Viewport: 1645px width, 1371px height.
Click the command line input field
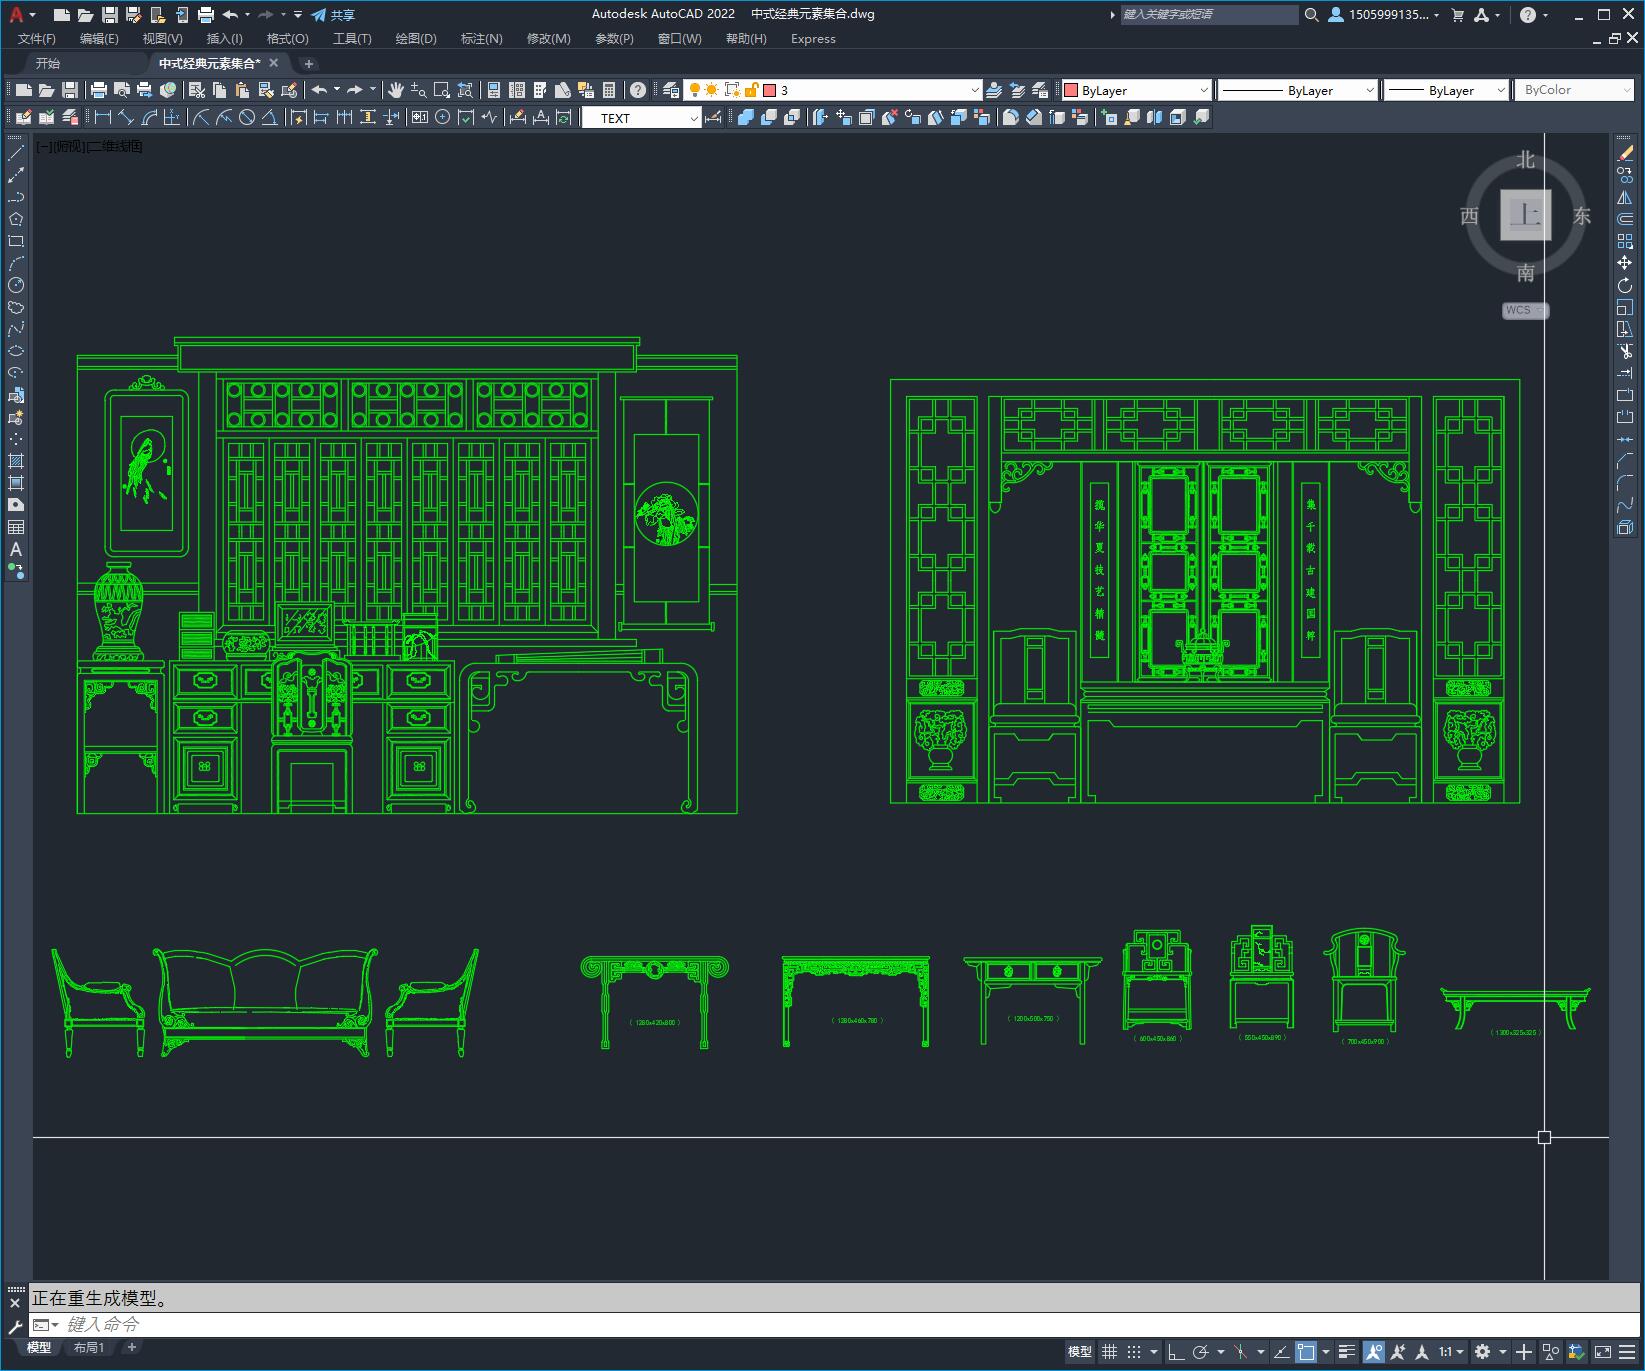tap(850, 1325)
